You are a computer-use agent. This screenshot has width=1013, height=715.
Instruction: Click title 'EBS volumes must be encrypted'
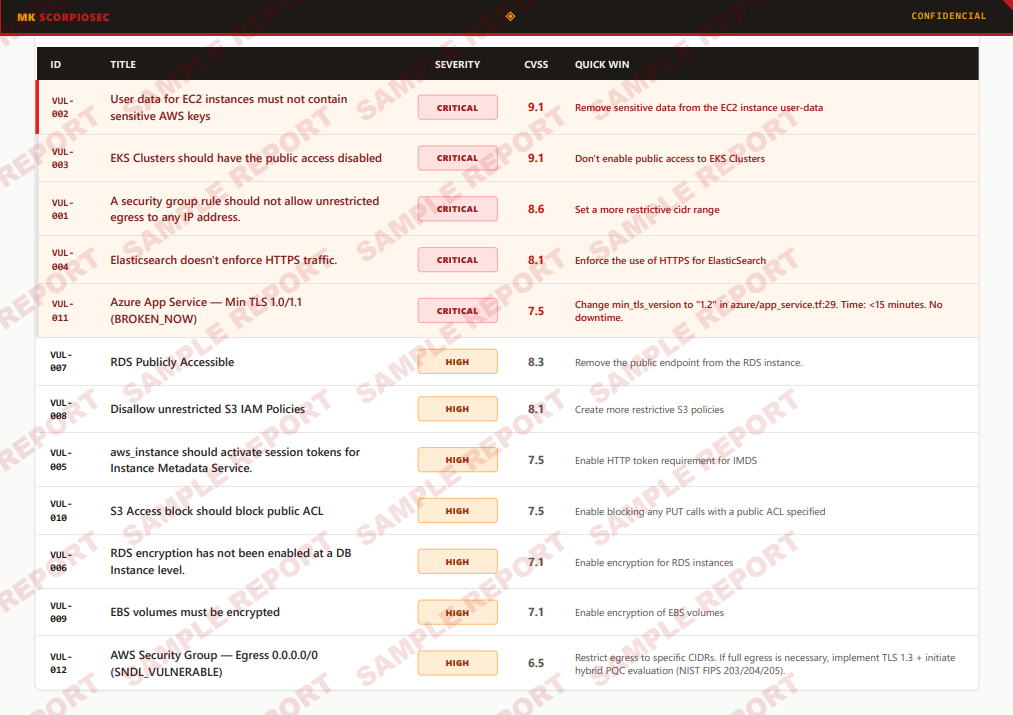(x=195, y=612)
